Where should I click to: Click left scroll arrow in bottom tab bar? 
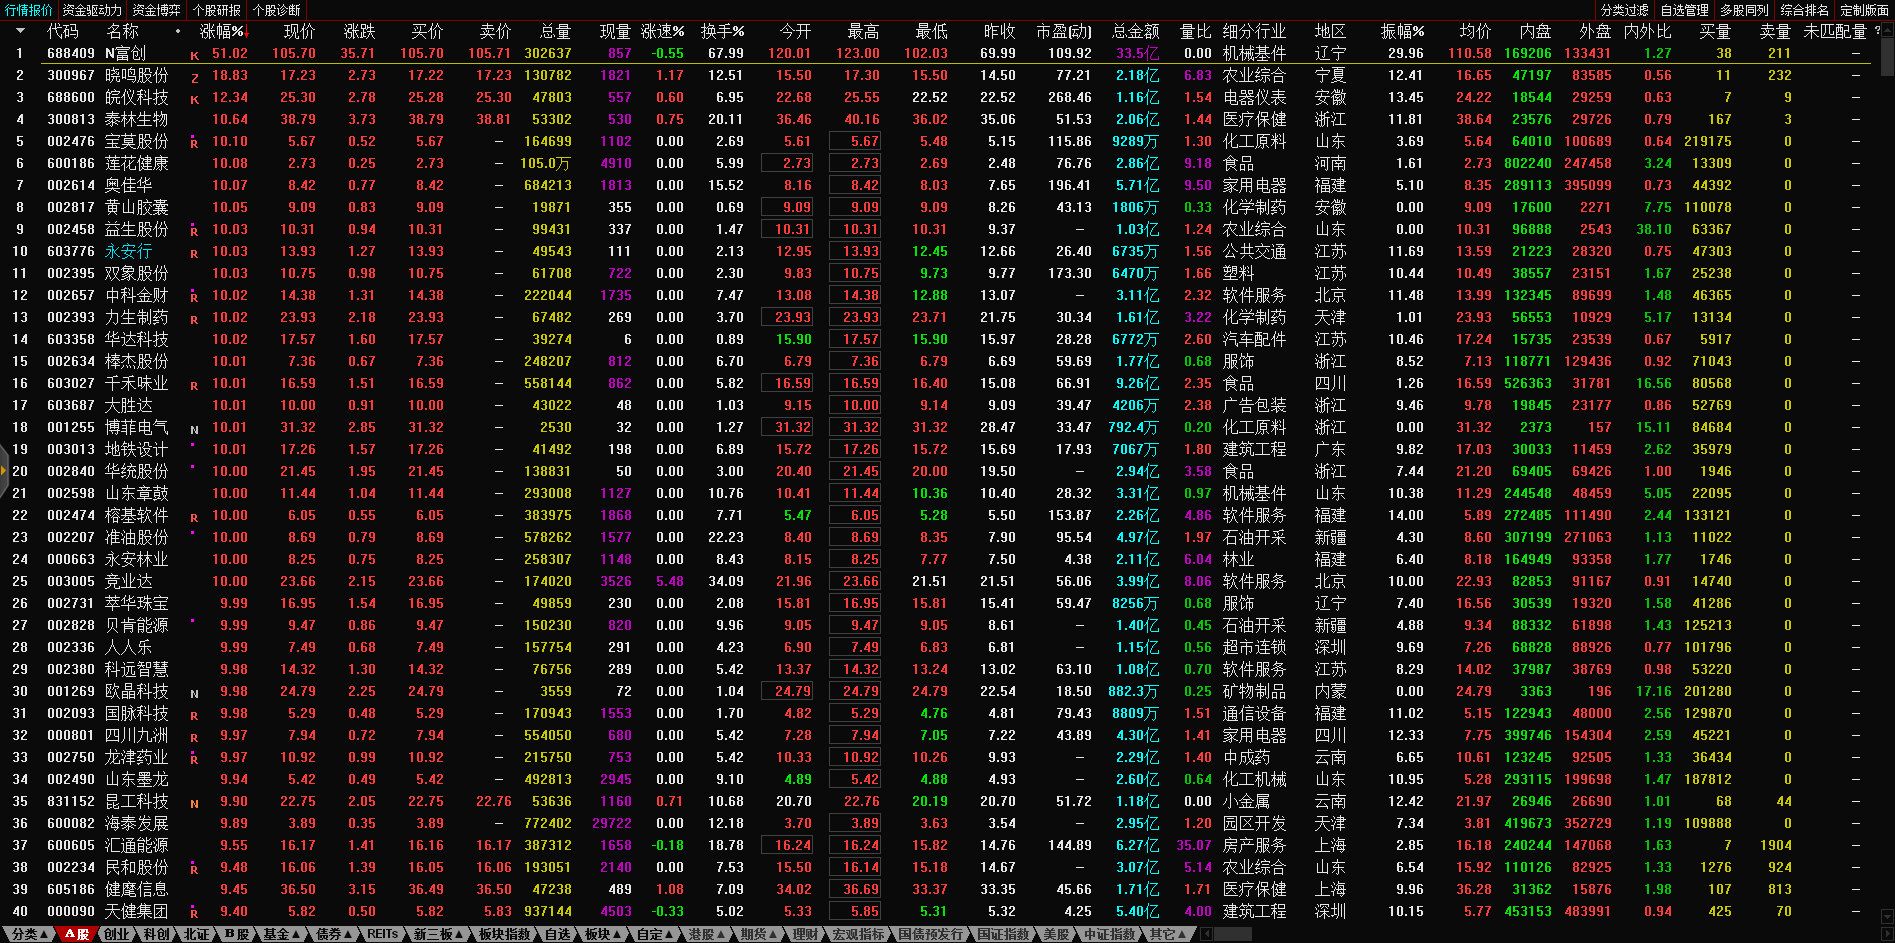(1207, 934)
